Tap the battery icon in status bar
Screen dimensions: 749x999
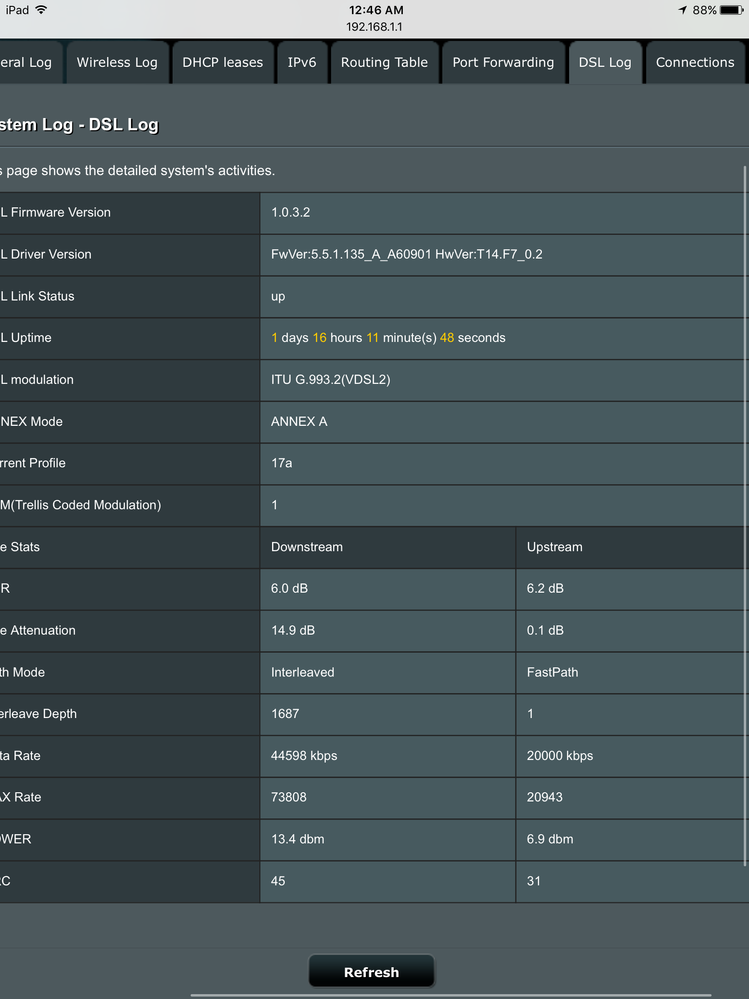pos(731,10)
